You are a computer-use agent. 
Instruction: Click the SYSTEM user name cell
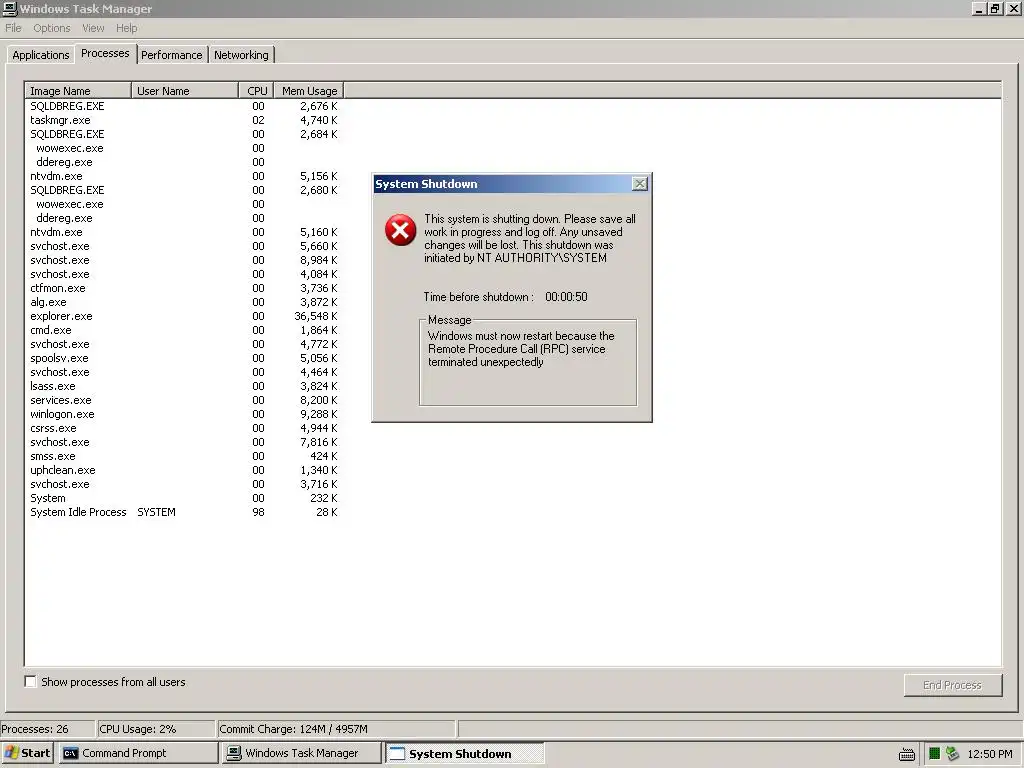tap(156, 512)
